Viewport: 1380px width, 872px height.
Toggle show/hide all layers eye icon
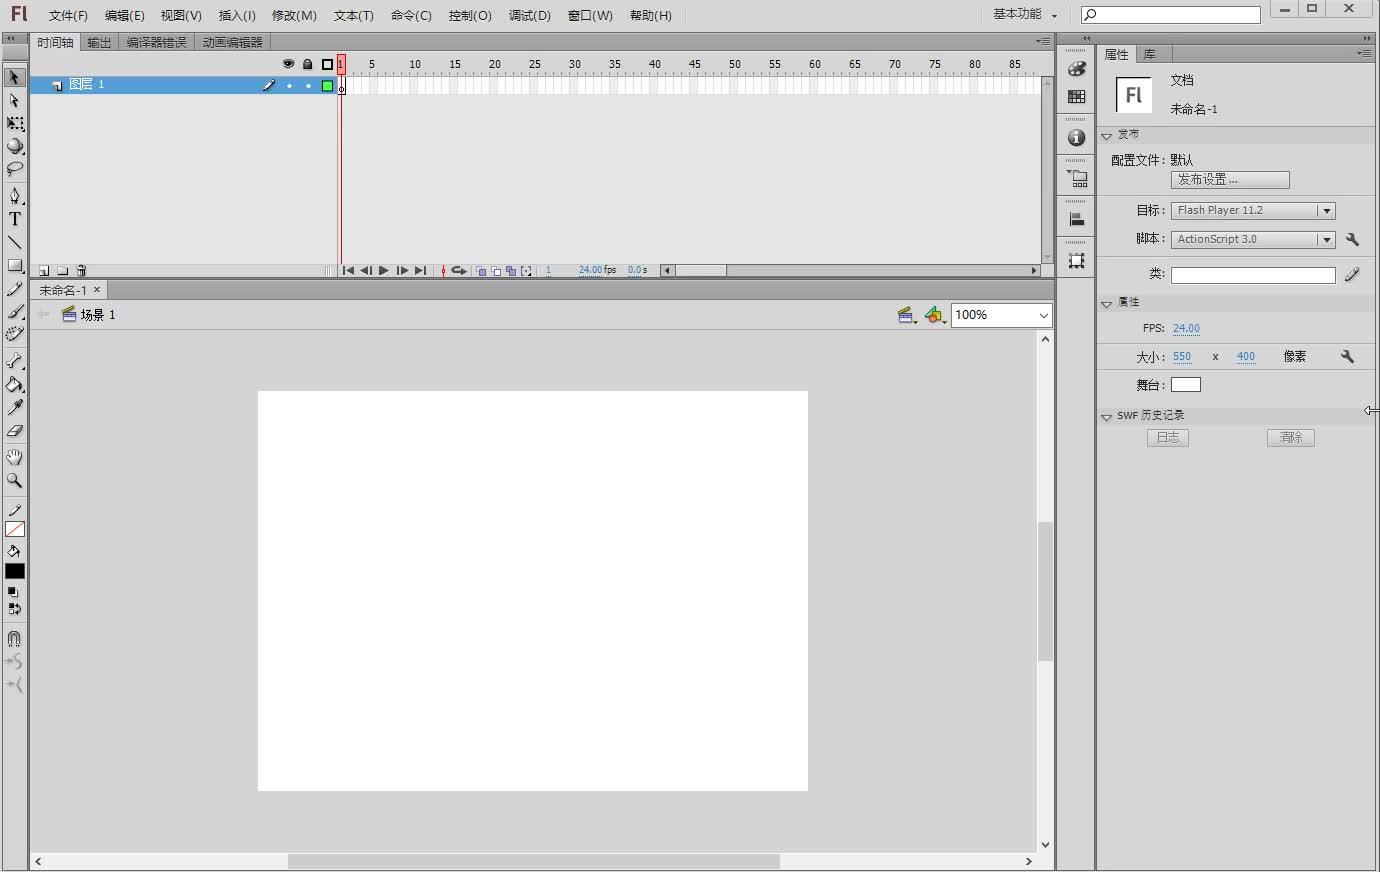pyautogui.click(x=288, y=64)
